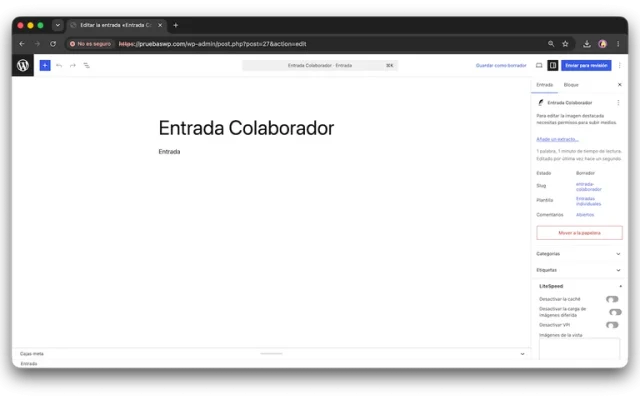Open the block inserter plus button

point(45,65)
